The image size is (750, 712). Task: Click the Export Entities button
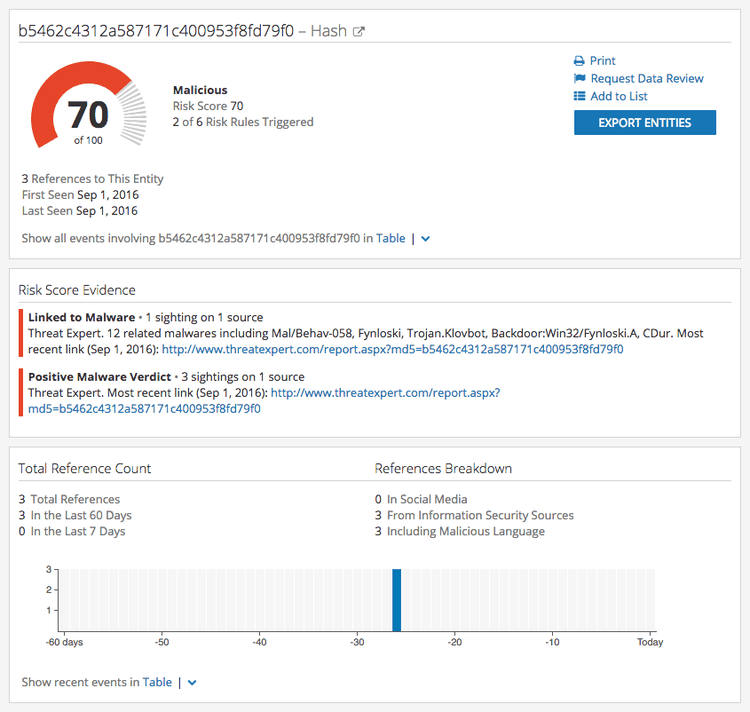(645, 123)
